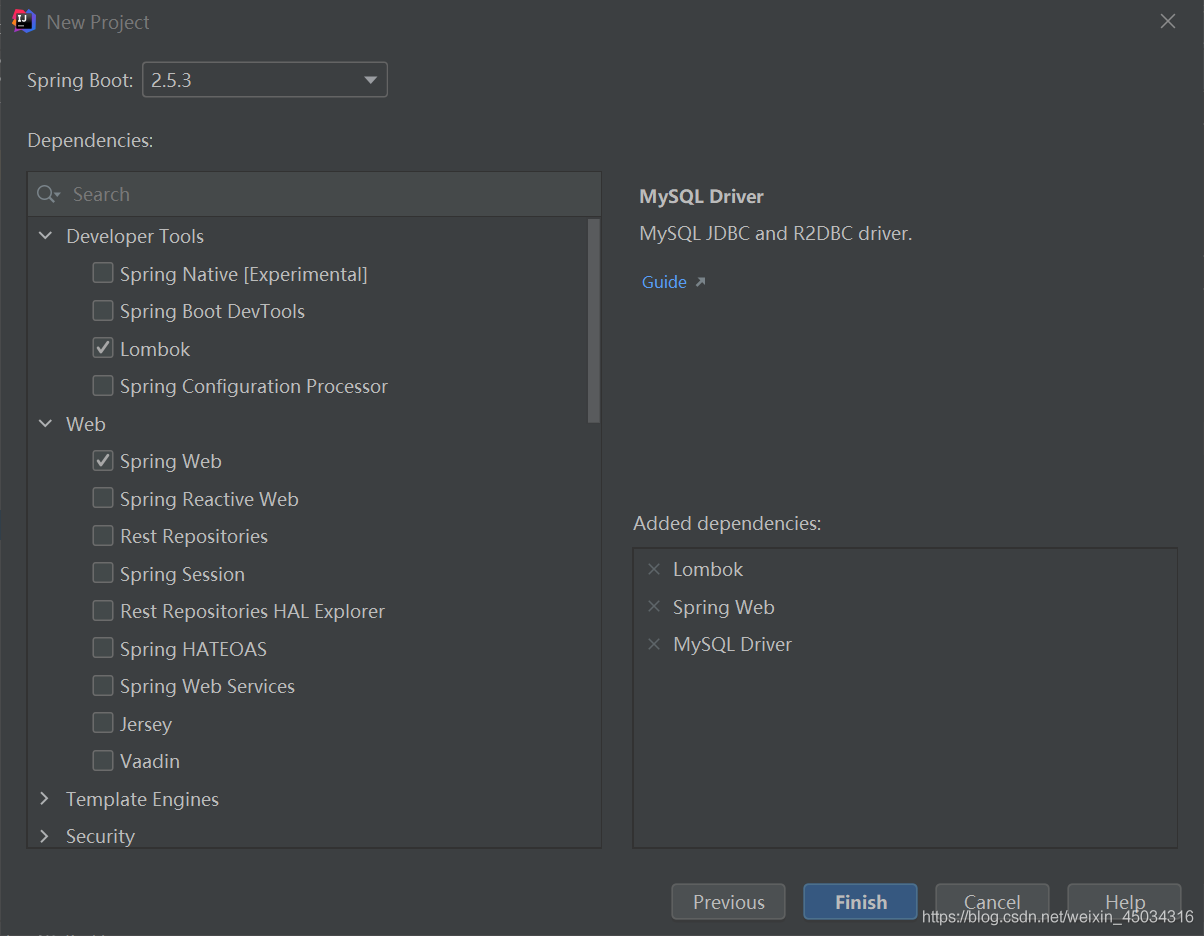
Task: Enable Spring Web Services checkbox
Action: click(103, 686)
